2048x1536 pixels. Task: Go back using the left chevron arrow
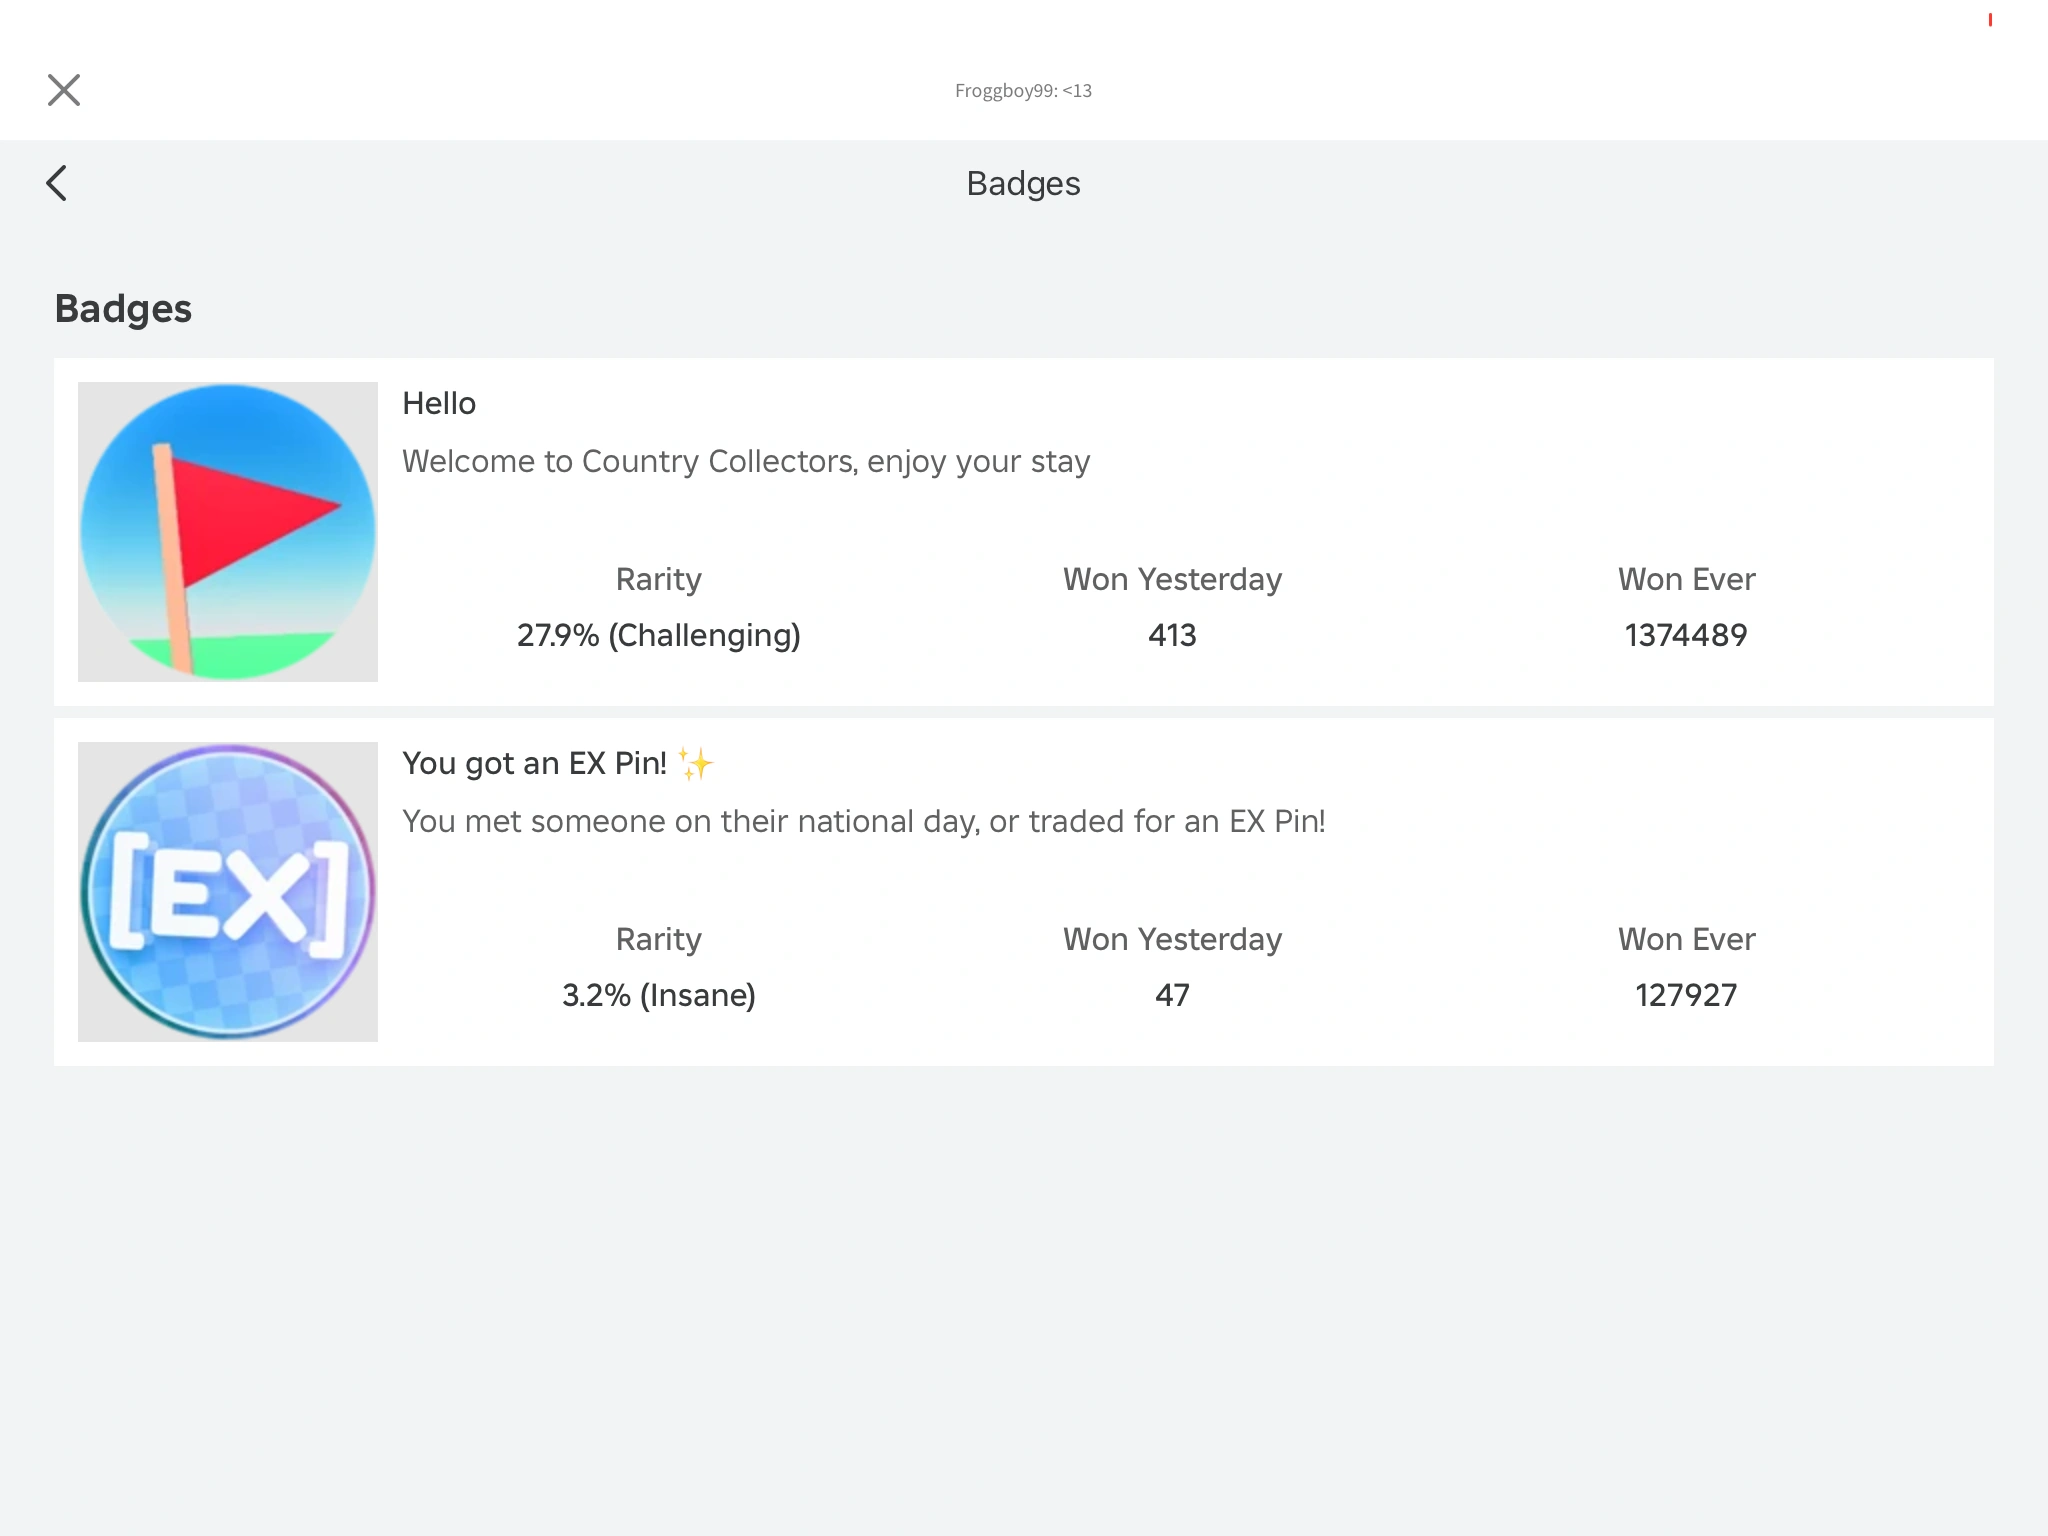(x=57, y=183)
